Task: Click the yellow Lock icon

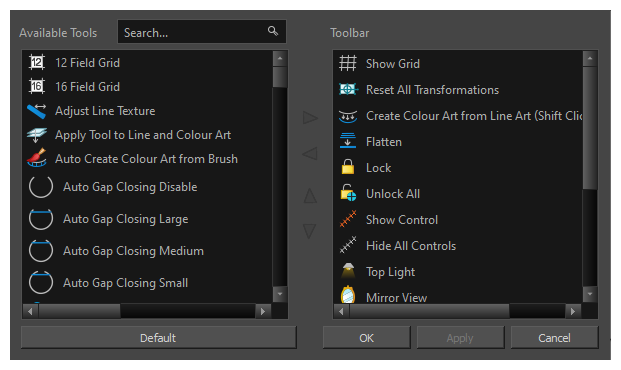Action: click(x=348, y=167)
